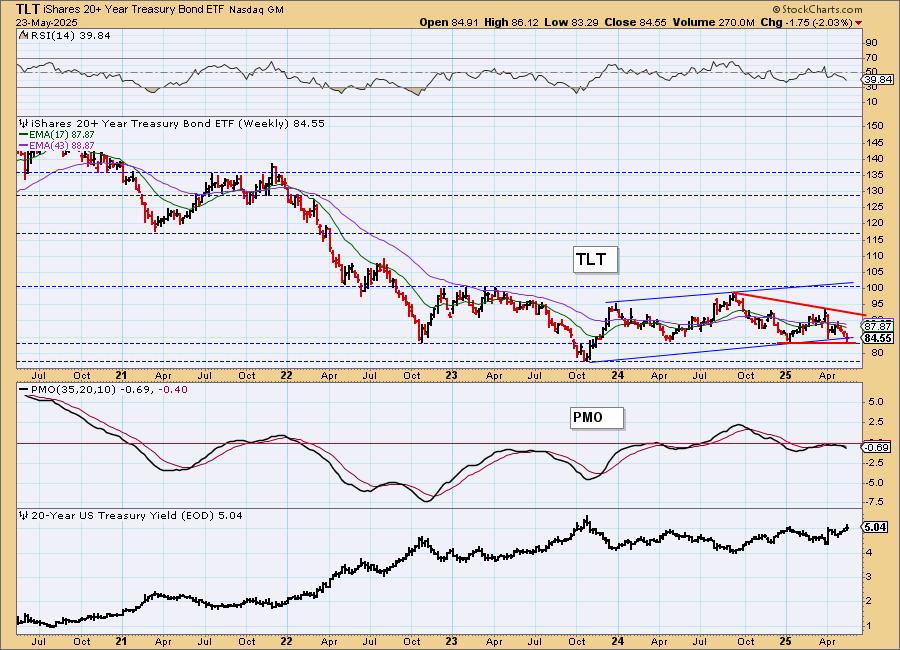Click the 'High 86.12' value
Viewport: 900px width, 650px height.
pos(511,22)
